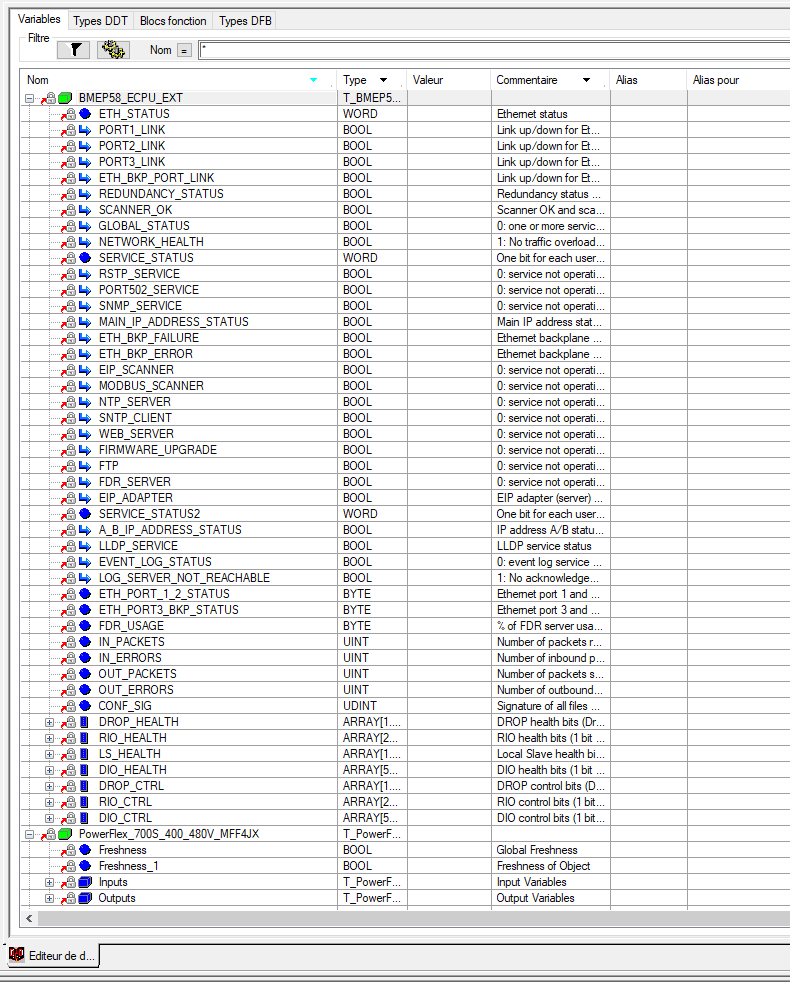790x989 pixels.
Task: Open the Type column filter dropdown
Action: pos(383,80)
